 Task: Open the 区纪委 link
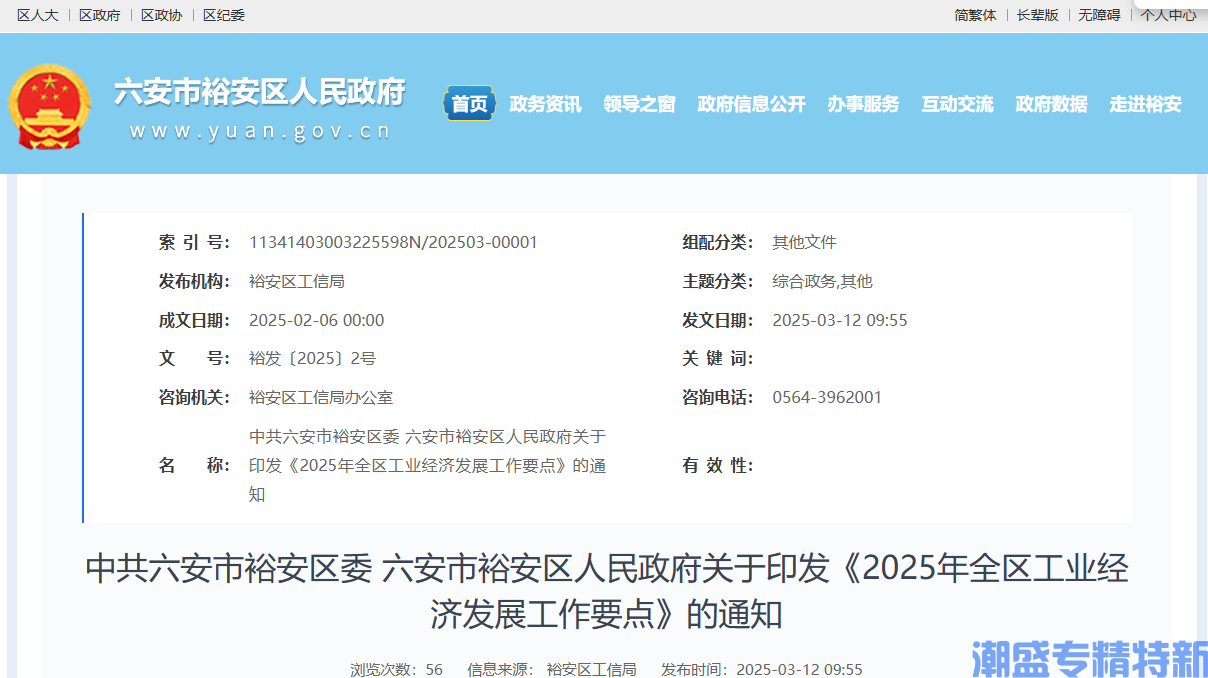pyautogui.click(x=224, y=15)
